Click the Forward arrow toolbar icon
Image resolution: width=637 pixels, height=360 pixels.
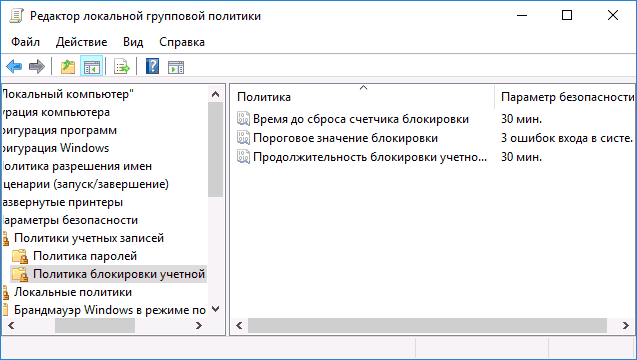pyautogui.click(x=37, y=66)
